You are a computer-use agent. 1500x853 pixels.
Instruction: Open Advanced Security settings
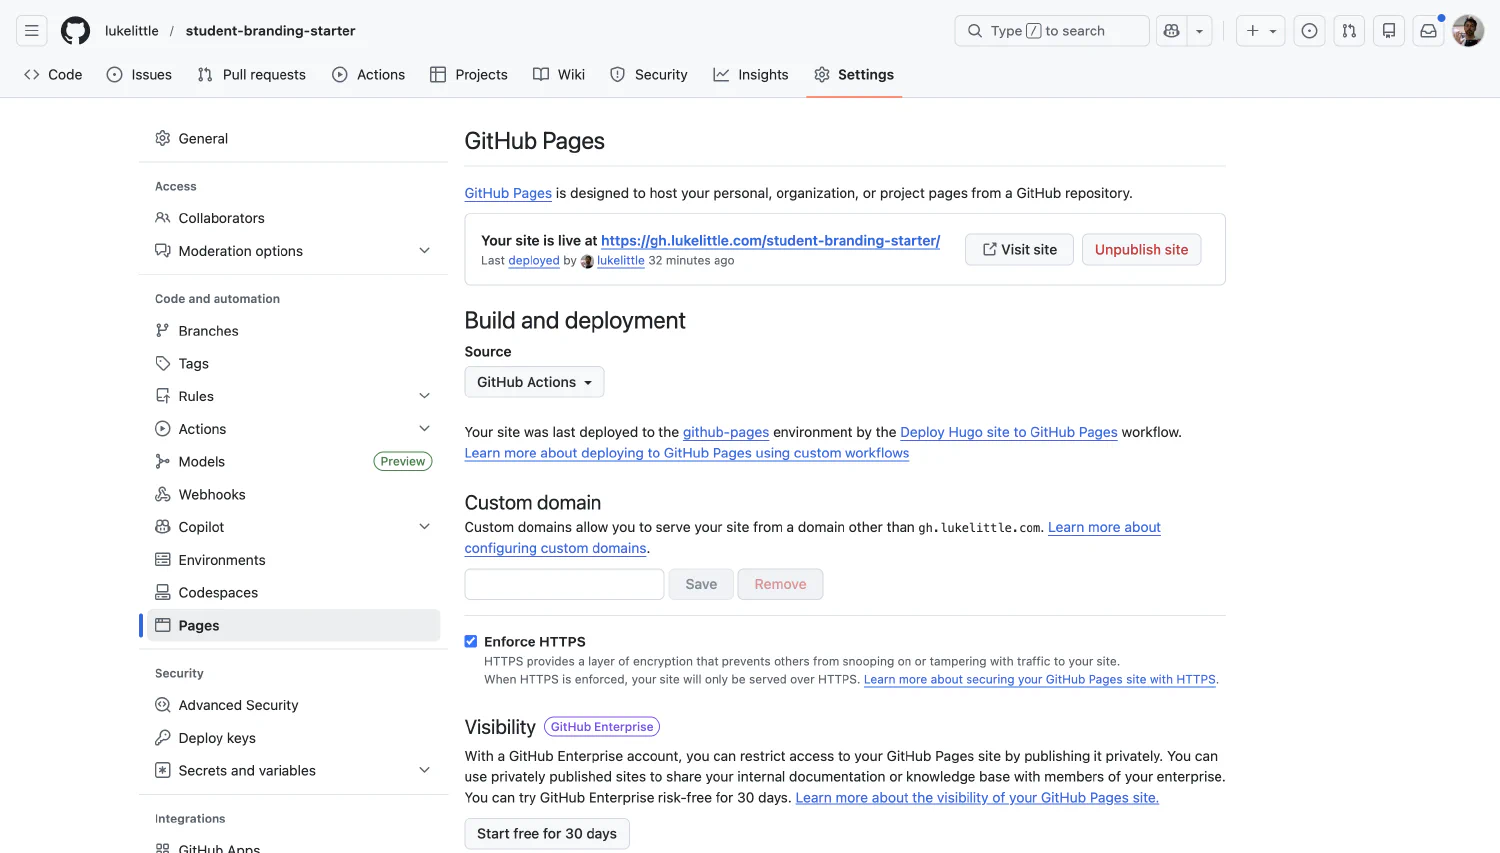click(294, 705)
